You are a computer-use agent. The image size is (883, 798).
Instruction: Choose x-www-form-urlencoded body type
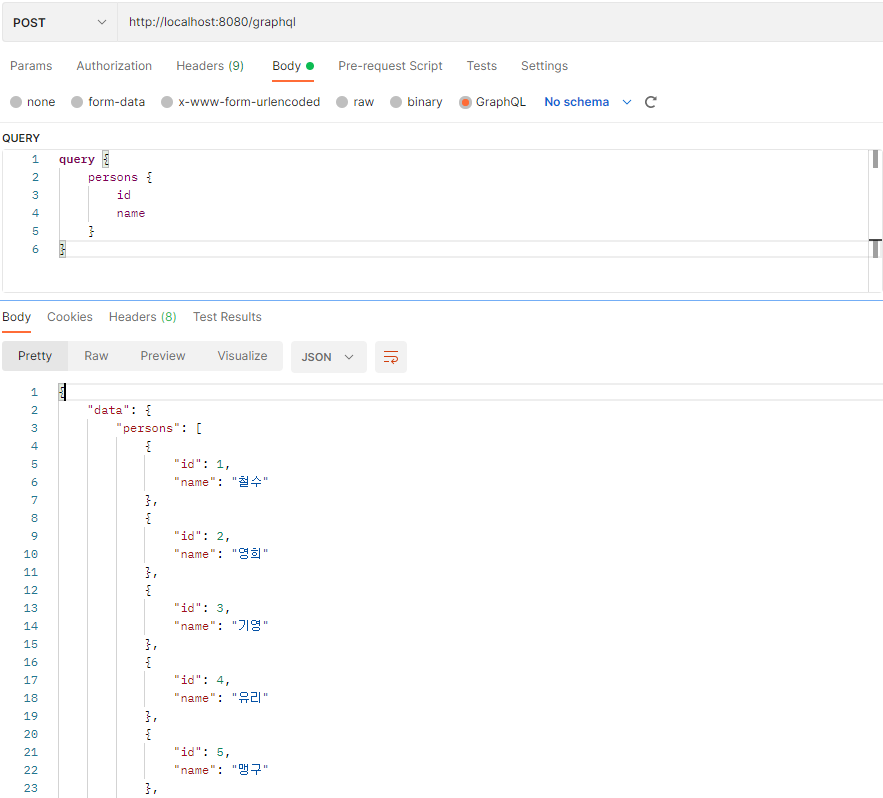[x=167, y=102]
